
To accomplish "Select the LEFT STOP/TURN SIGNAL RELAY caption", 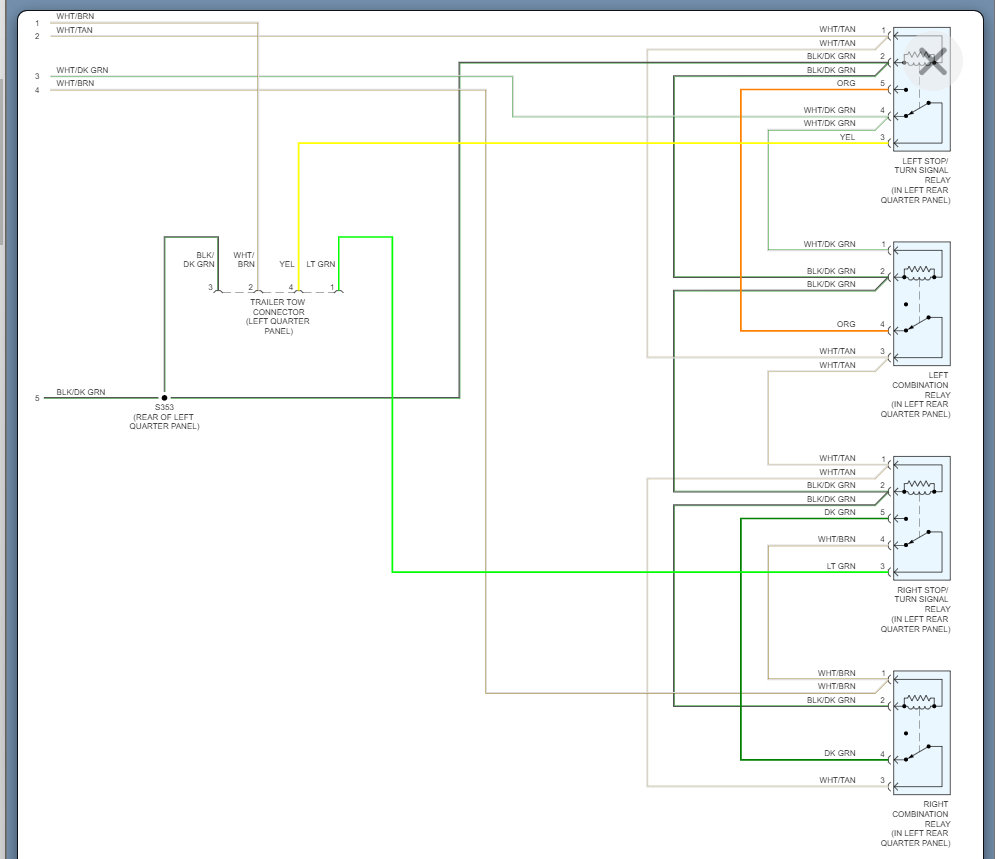I will (915, 180).
